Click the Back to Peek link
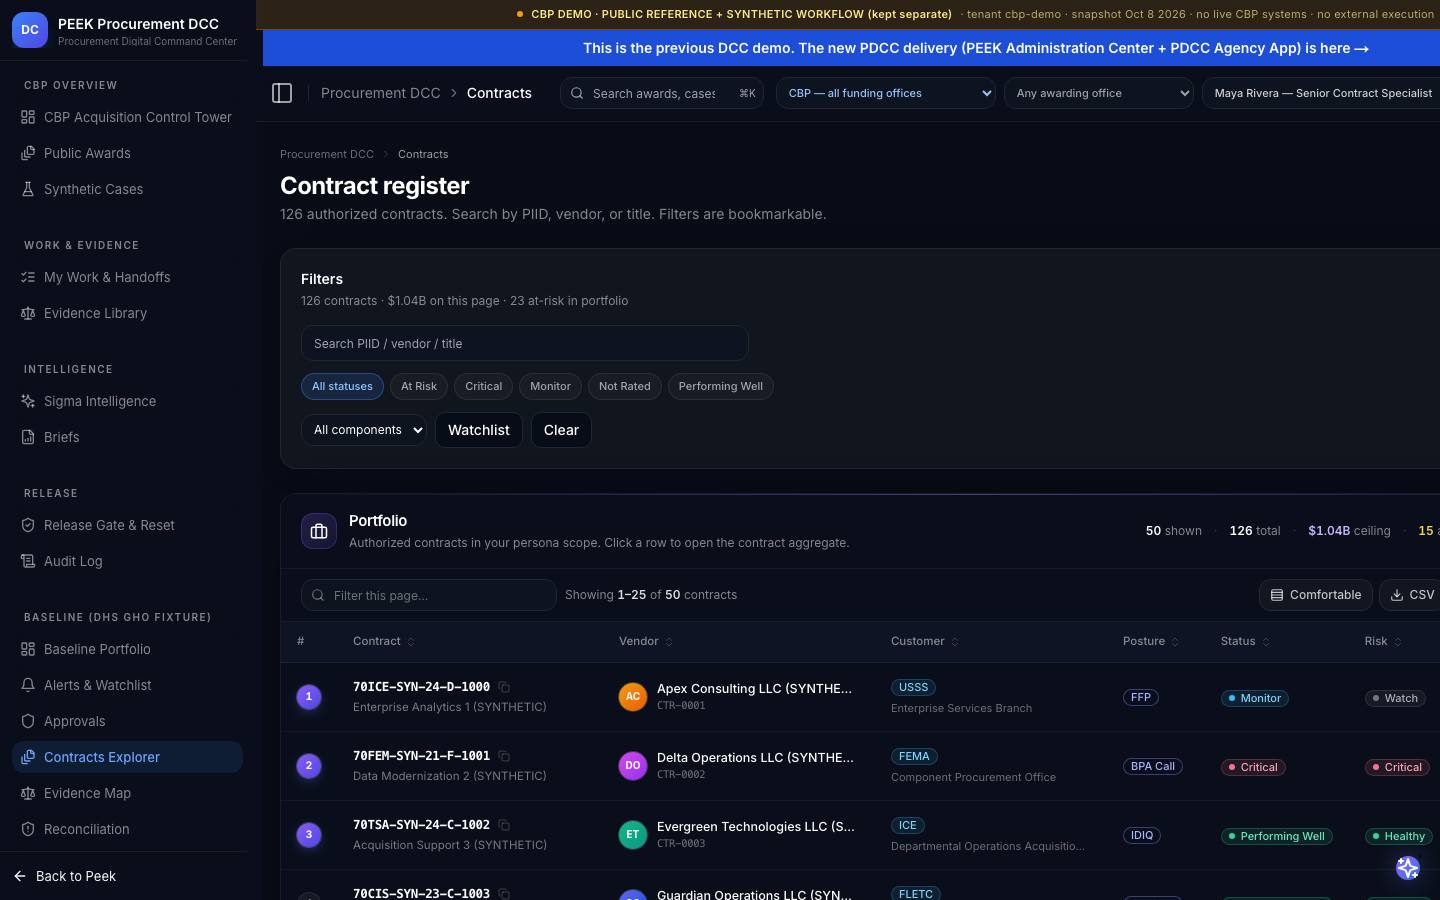This screenshot has height=900, width=1440. (x=66, y=876)
